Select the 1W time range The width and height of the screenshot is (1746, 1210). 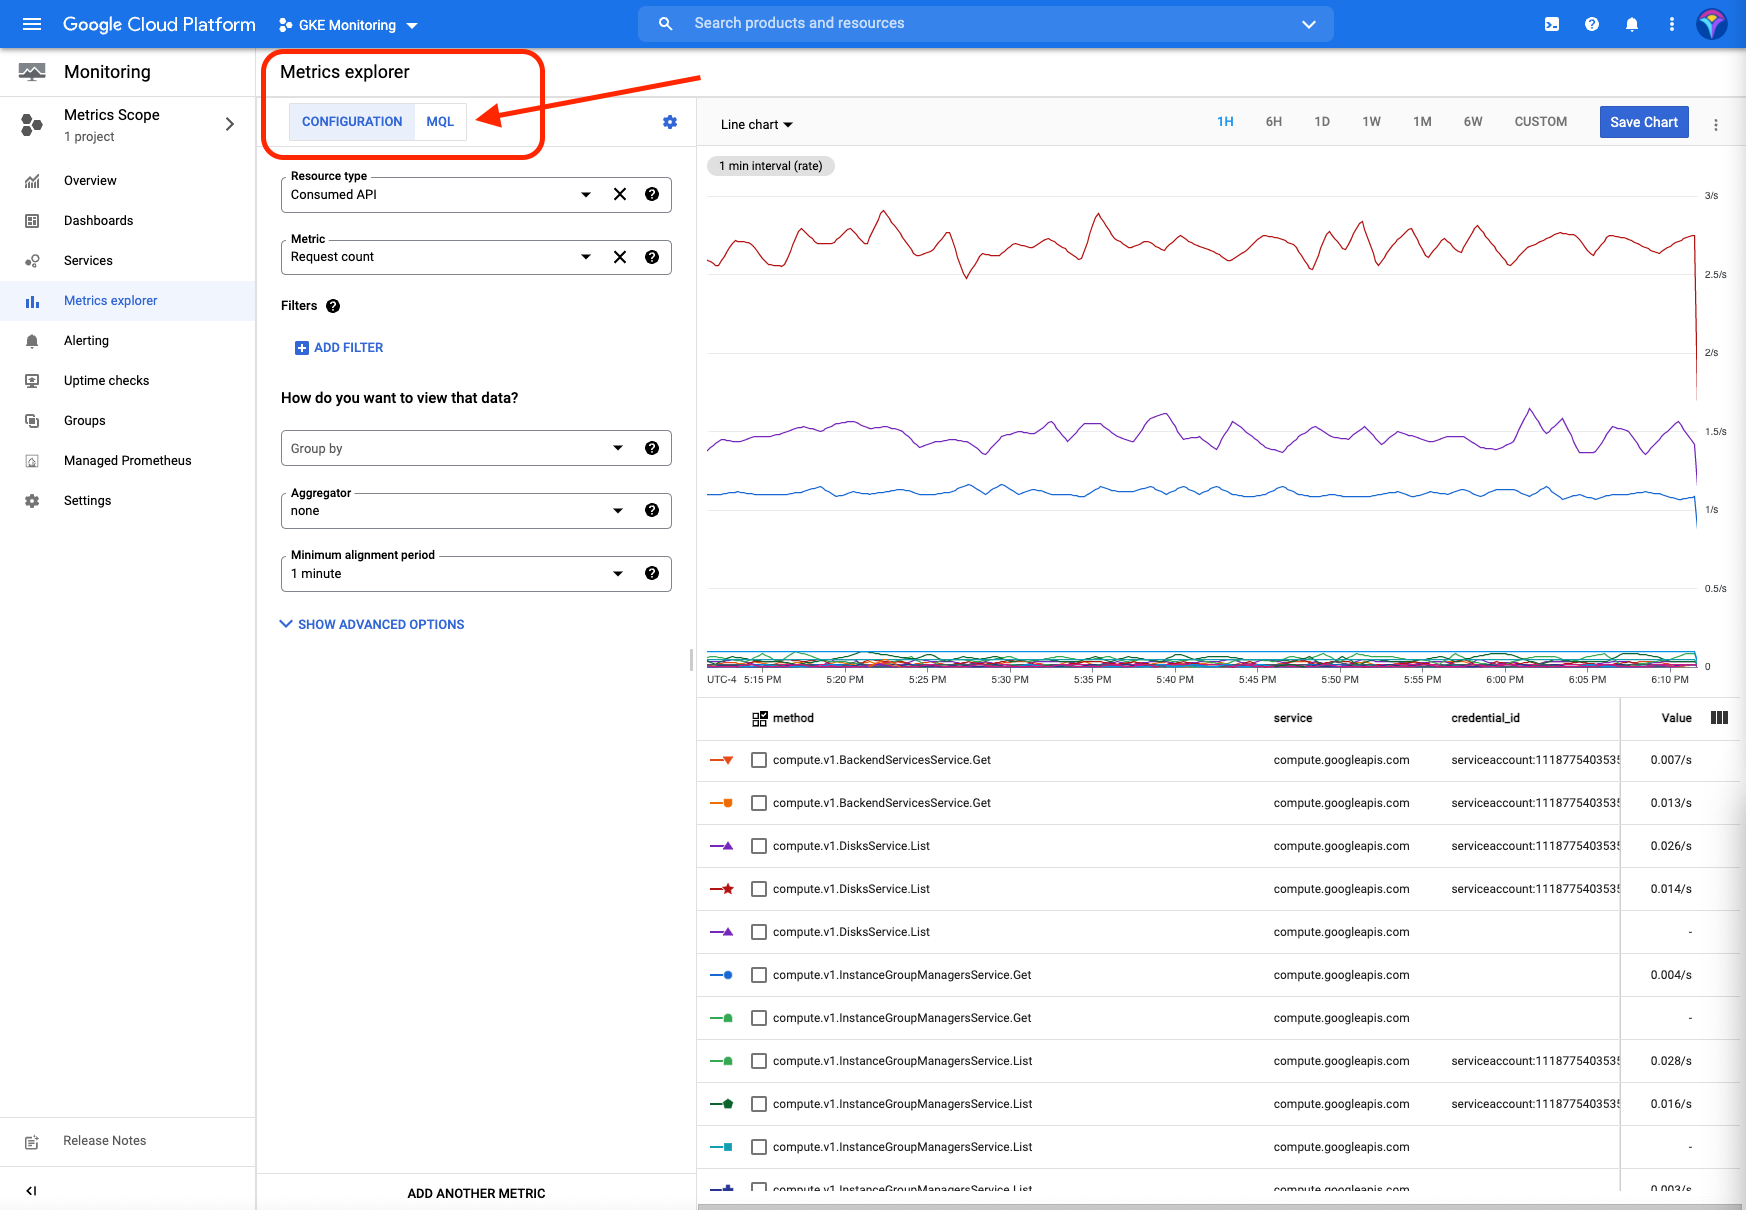(1371, 122)
